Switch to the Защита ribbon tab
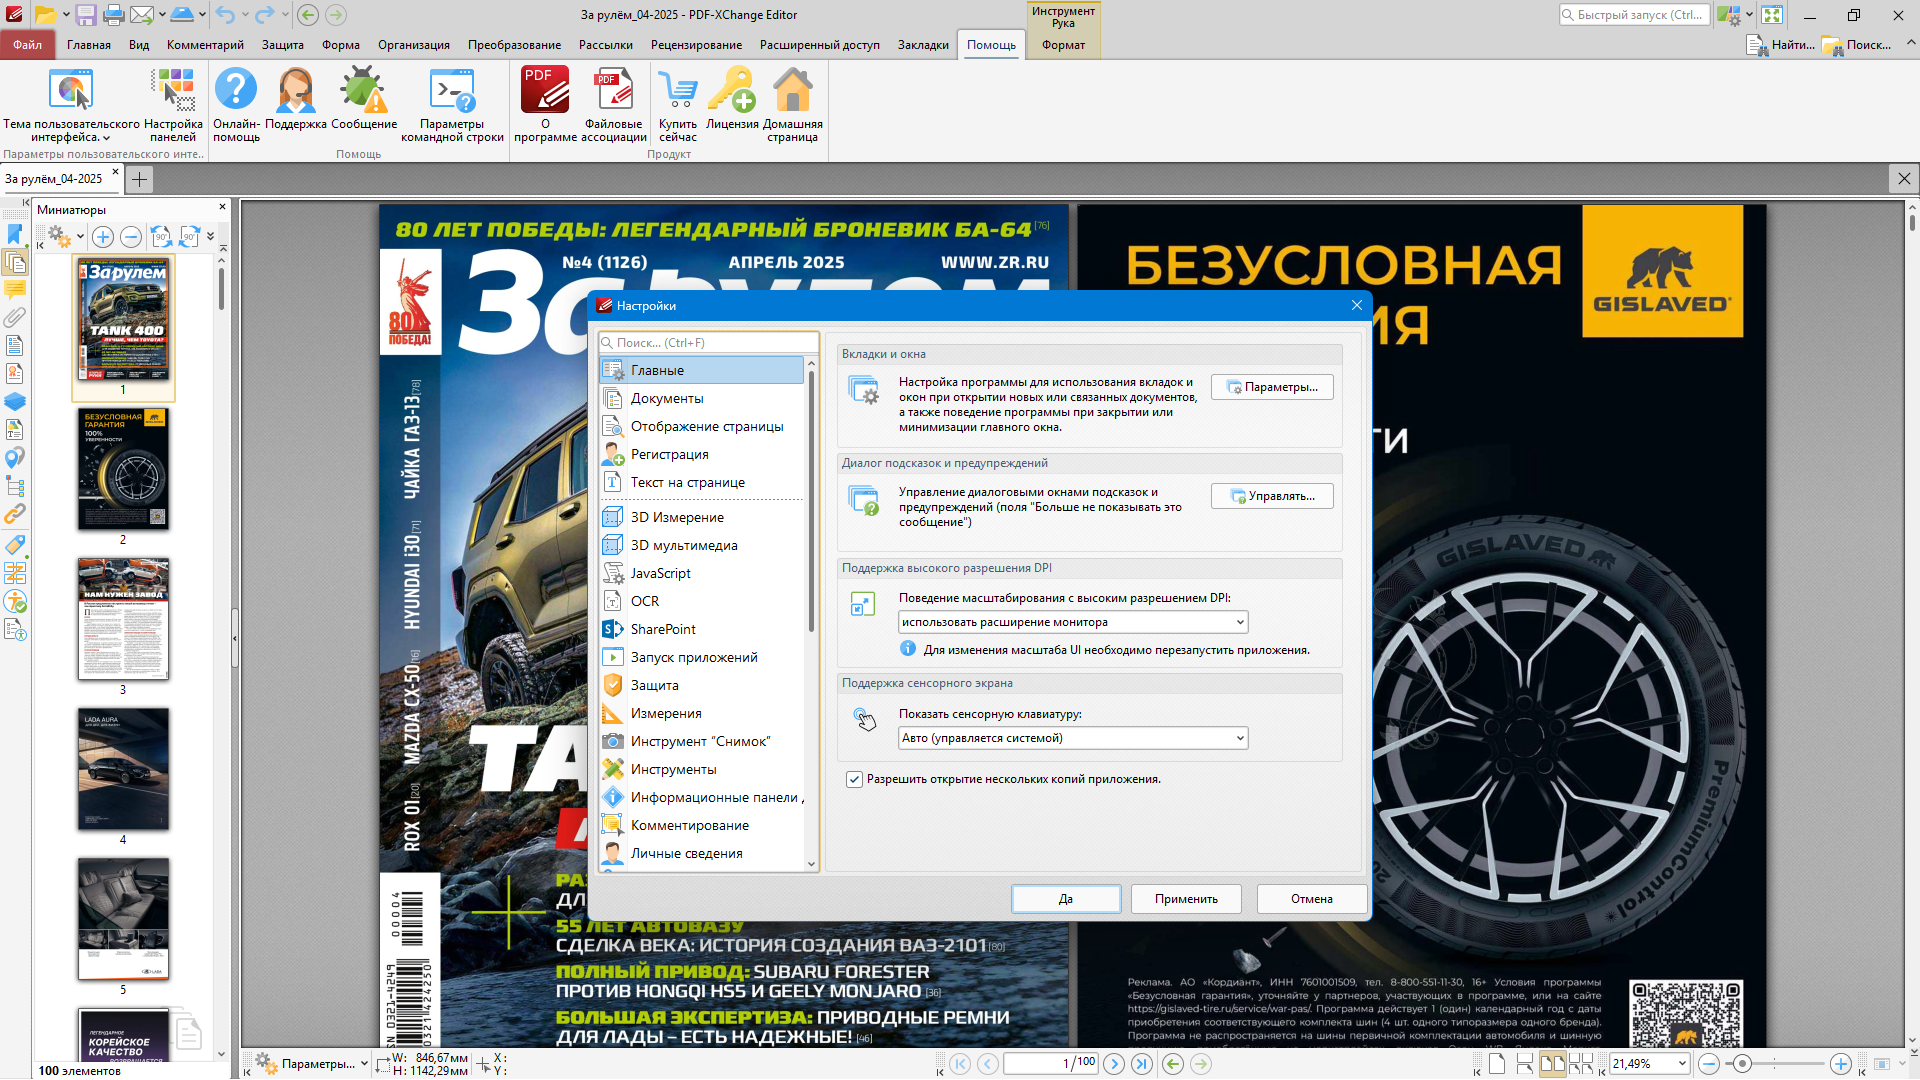 282,45
